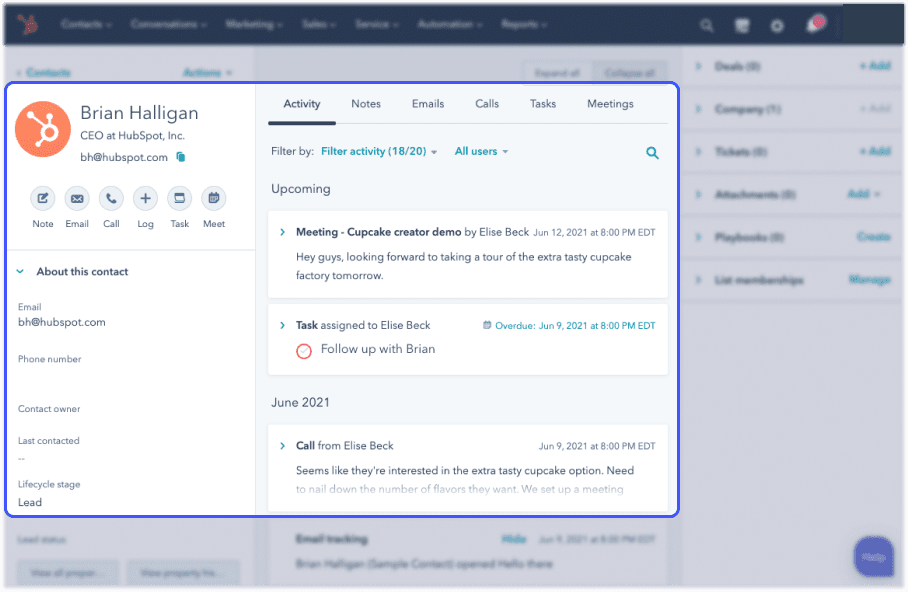Screen dimensions: 908x592
Task: Open the Sales menu in top navigation
Action: [x=318, y=24]
